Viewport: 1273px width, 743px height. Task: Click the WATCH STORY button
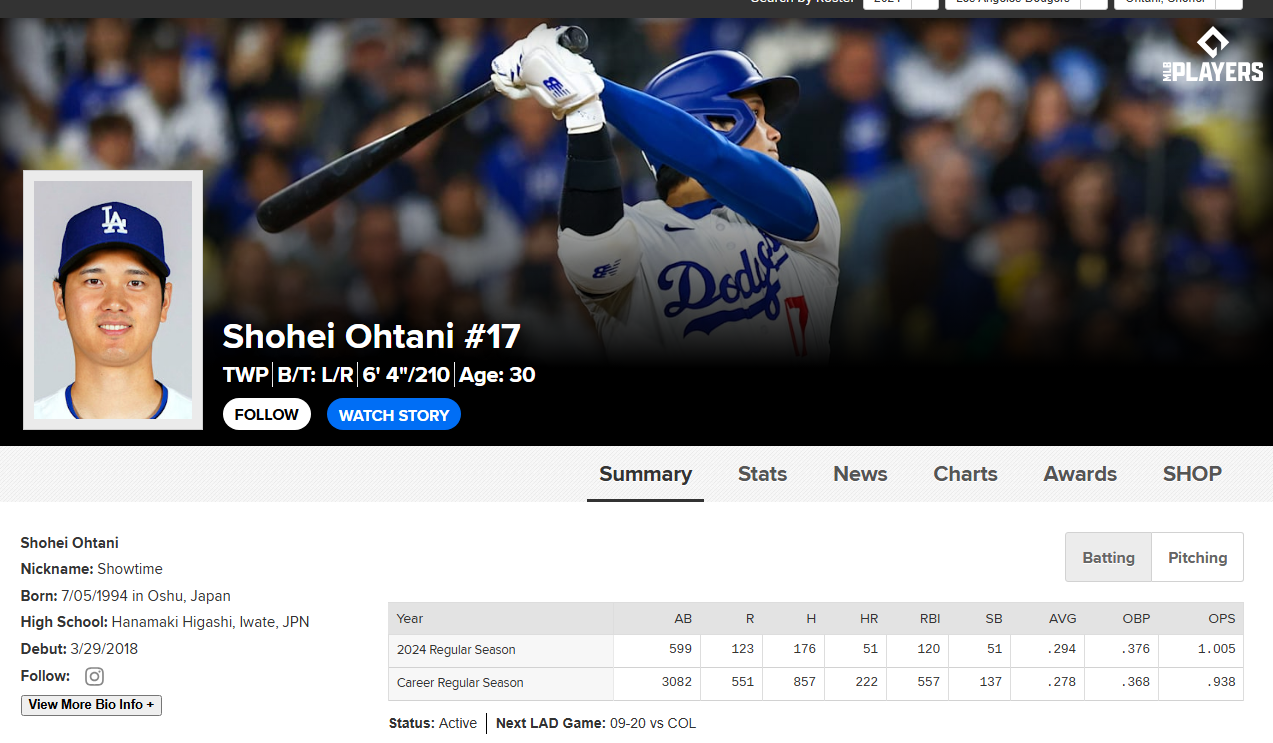(x=394, y=414)
